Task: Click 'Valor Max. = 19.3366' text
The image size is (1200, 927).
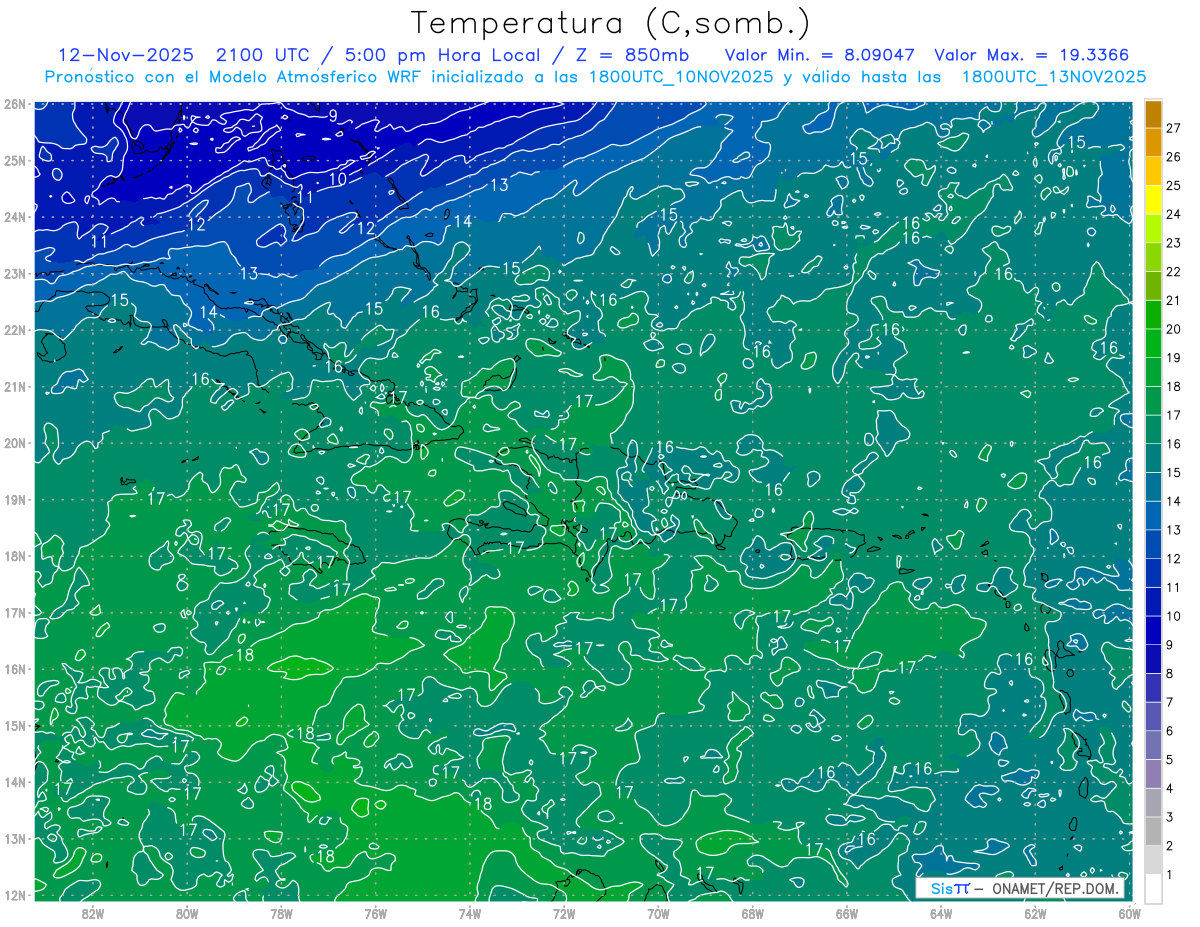Action: (1034, 55)
